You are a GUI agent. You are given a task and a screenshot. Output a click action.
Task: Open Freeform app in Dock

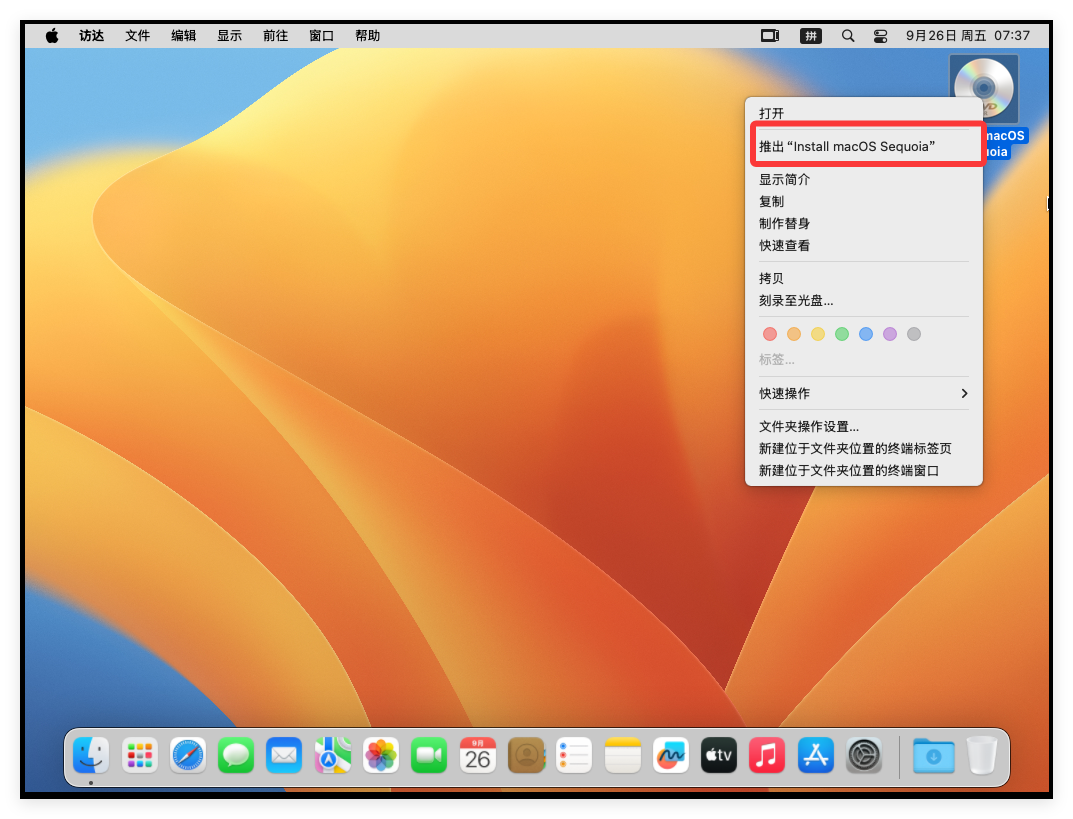[671, 755]
